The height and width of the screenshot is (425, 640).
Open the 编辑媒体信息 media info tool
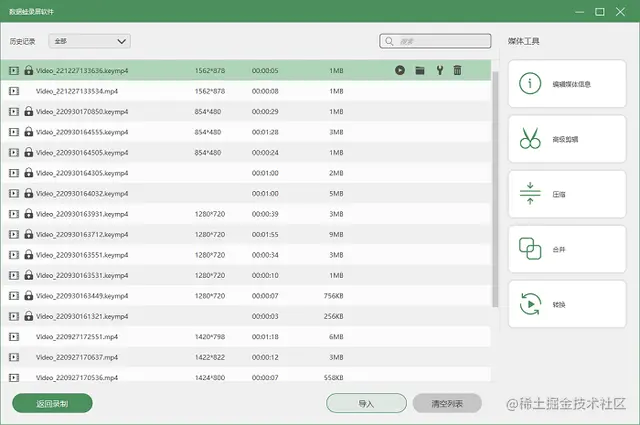(567, 84)
